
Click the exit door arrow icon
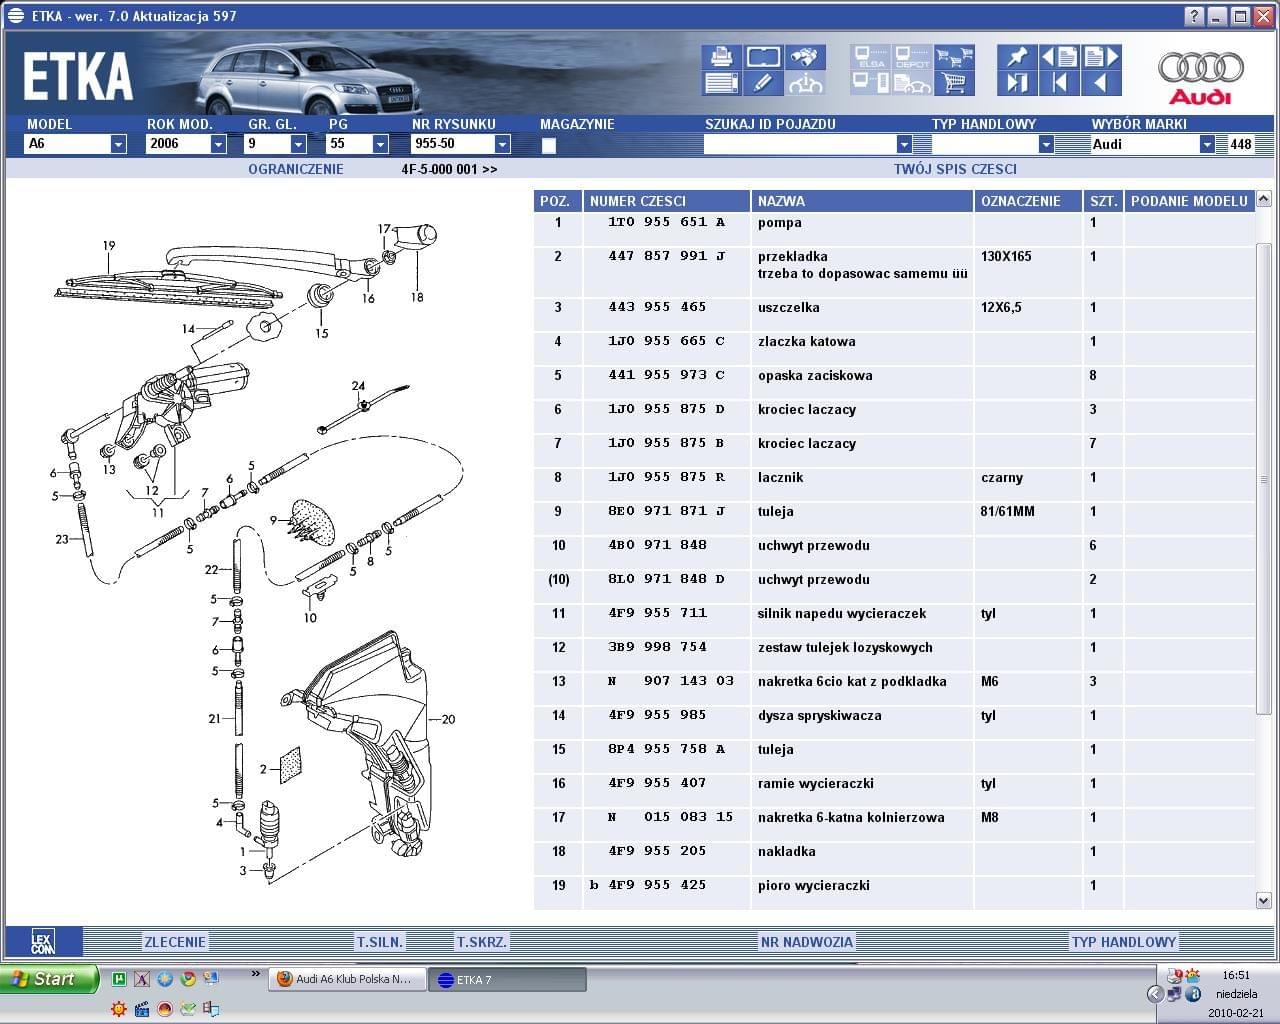[1017, 83]
